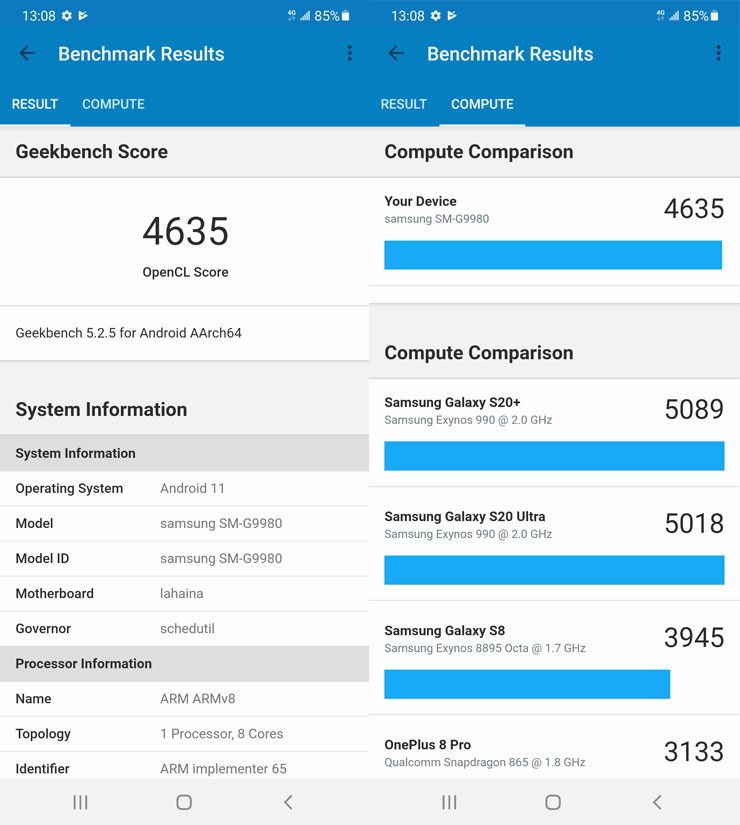
Task: Tap Samsung Galaxy S20+ score bar
Action: point(554,456)
